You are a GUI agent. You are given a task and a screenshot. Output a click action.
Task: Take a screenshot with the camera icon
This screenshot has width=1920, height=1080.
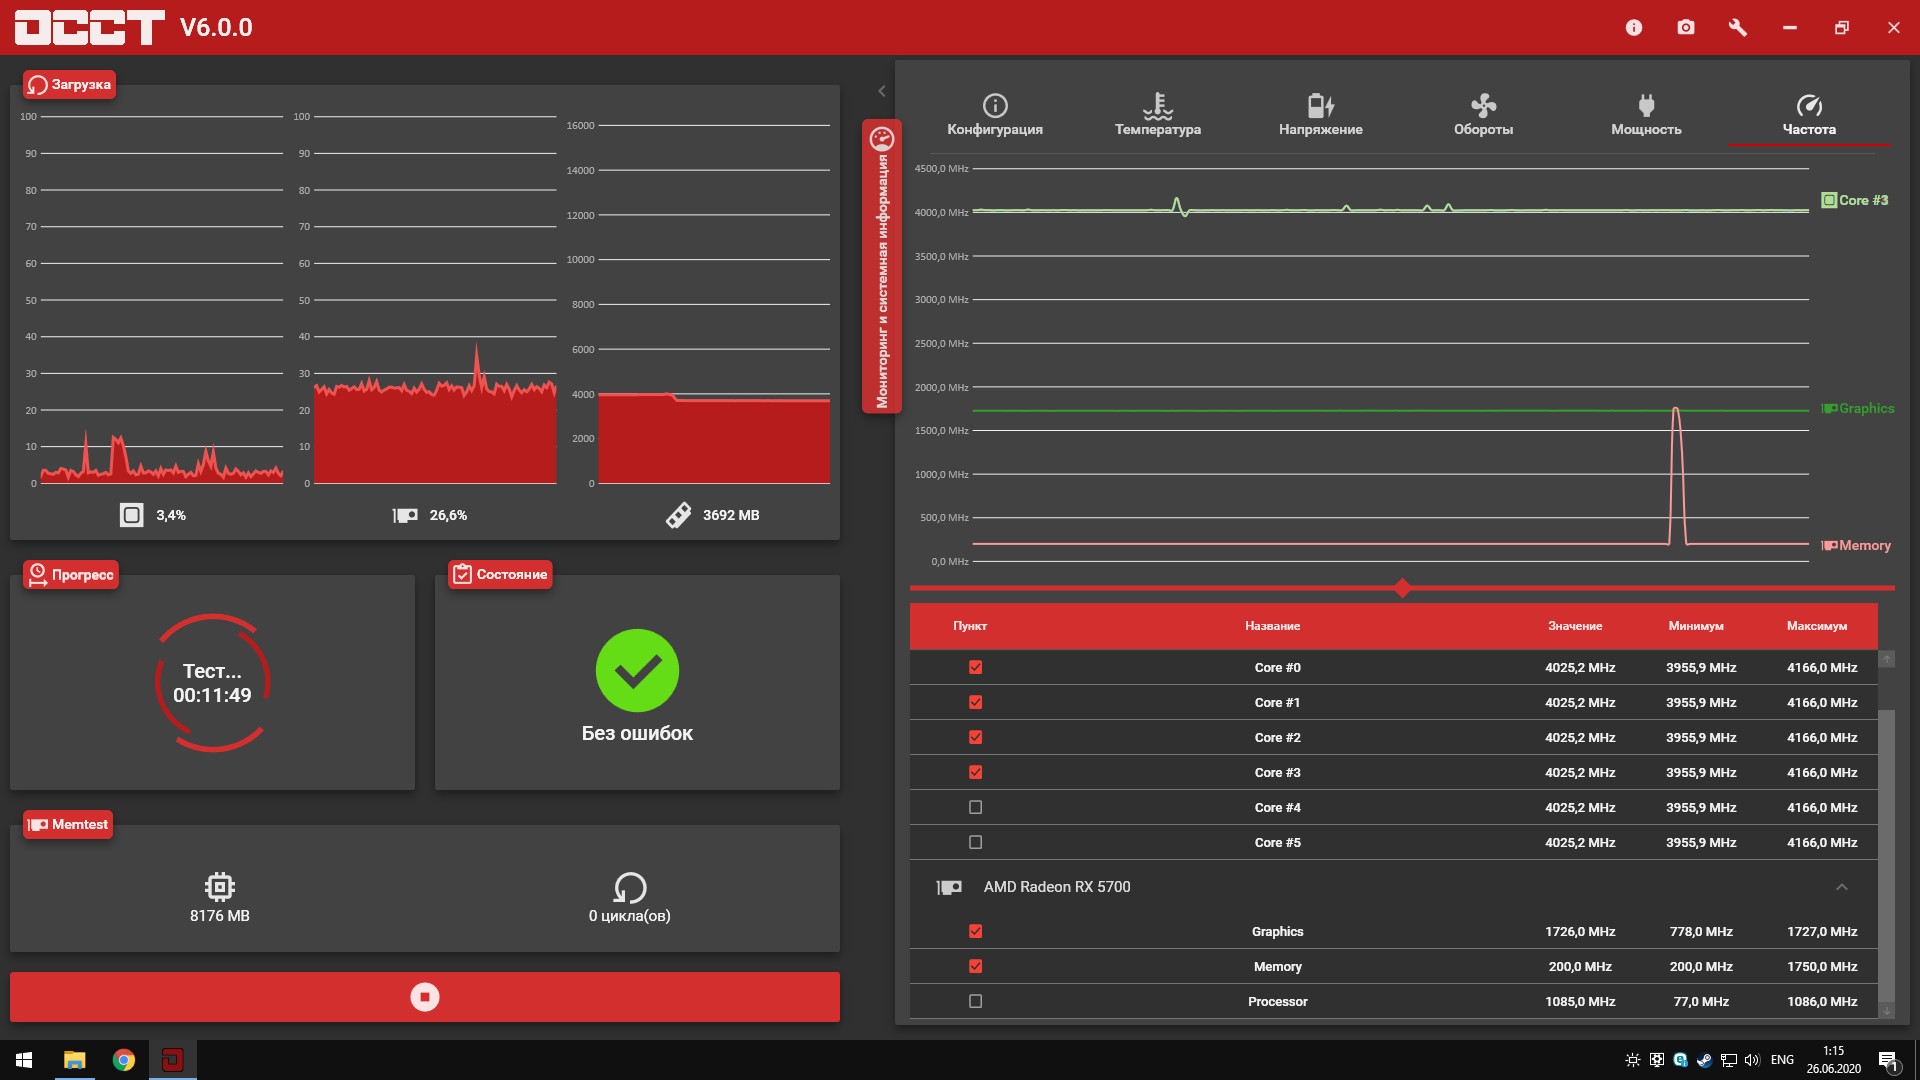pos(1686,28)
